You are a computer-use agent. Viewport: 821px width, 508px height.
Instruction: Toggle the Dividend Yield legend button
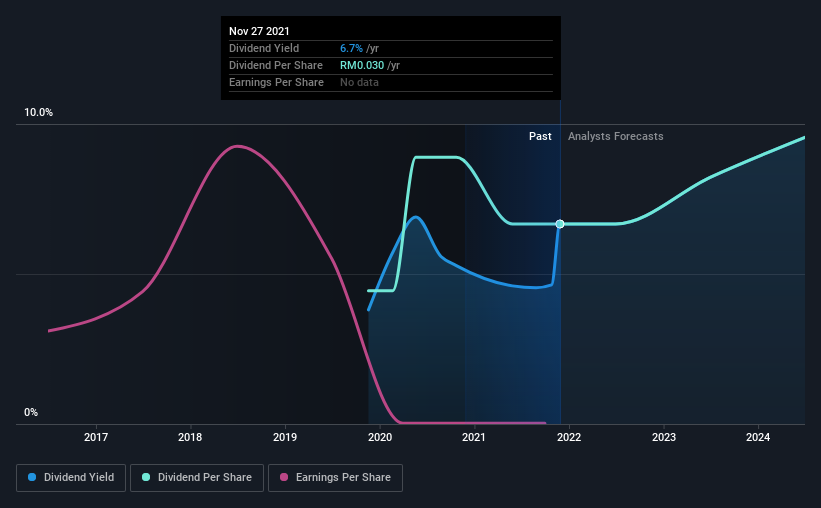pos(71,478)
